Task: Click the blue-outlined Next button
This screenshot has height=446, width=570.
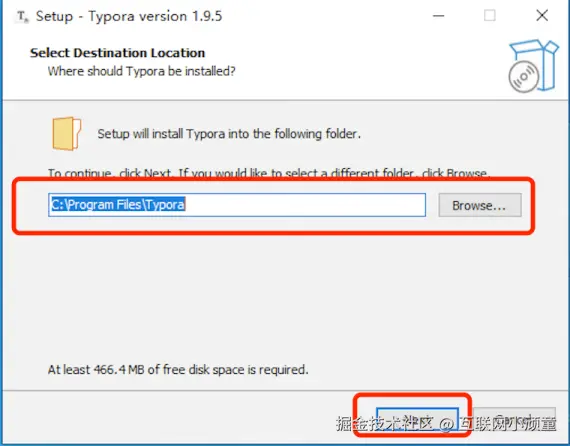Action: 417,418
